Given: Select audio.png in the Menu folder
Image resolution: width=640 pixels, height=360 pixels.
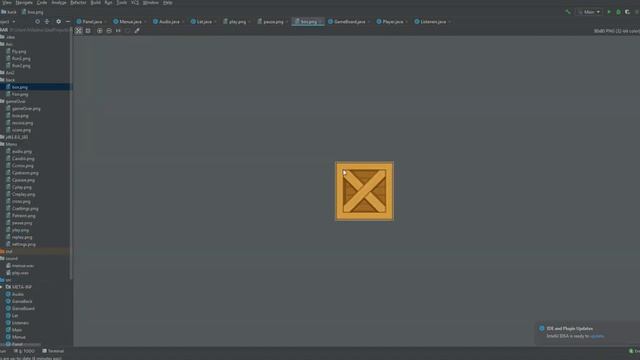Looking at the screenshot, I should coord(22,151).
